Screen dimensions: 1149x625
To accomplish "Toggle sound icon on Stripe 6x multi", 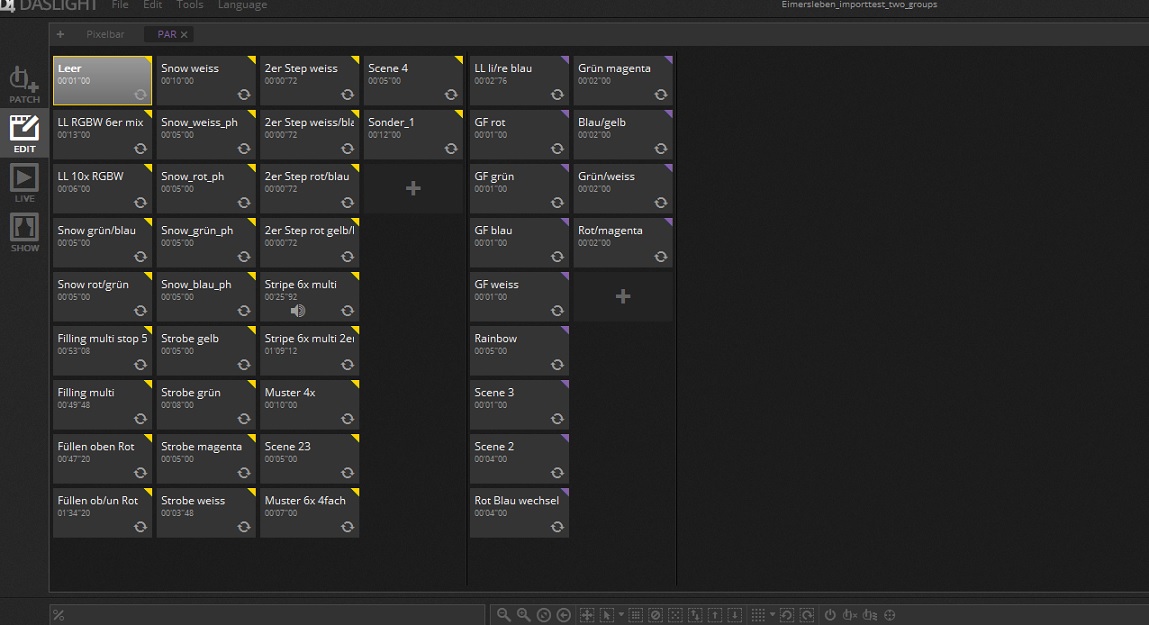I will click(x=298, y=311).
